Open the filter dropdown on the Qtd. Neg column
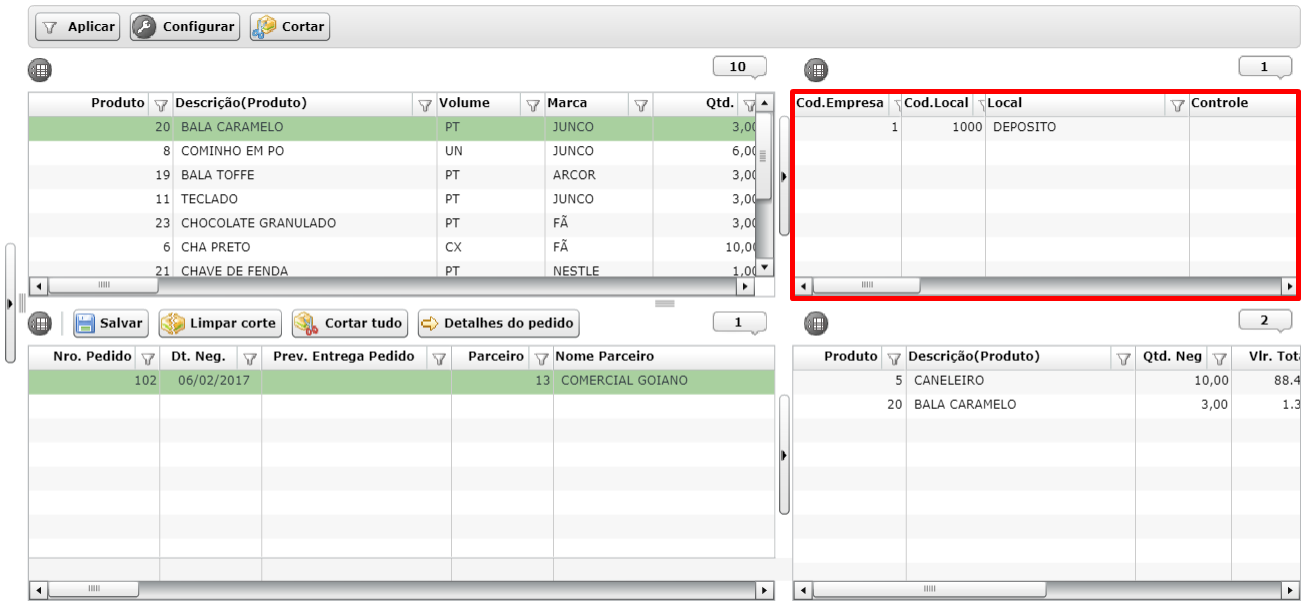Viewport: 1305px width, 604px height. click(x=1220, y=358)
